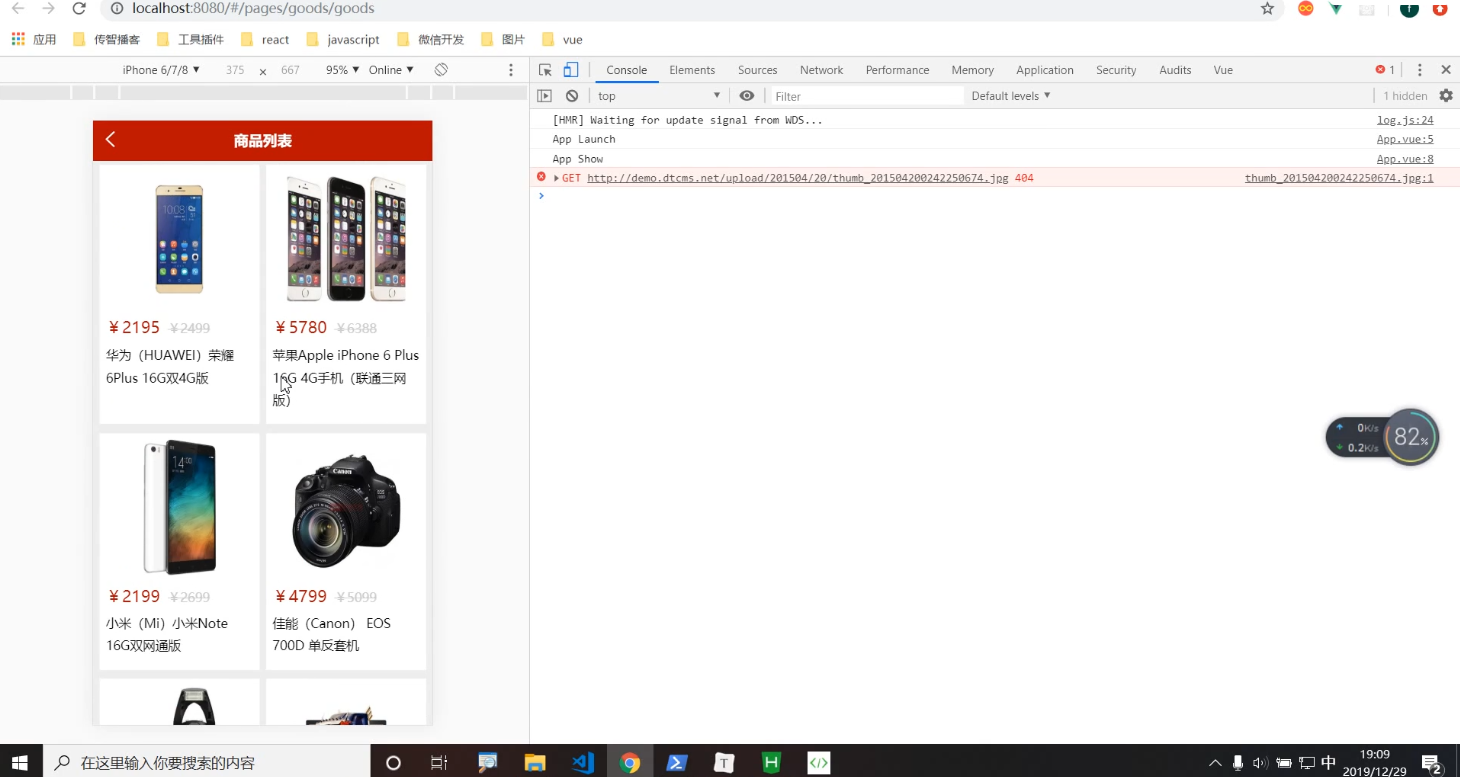Reload the browser page
The image size is (1460, 777).
[79, 9]
